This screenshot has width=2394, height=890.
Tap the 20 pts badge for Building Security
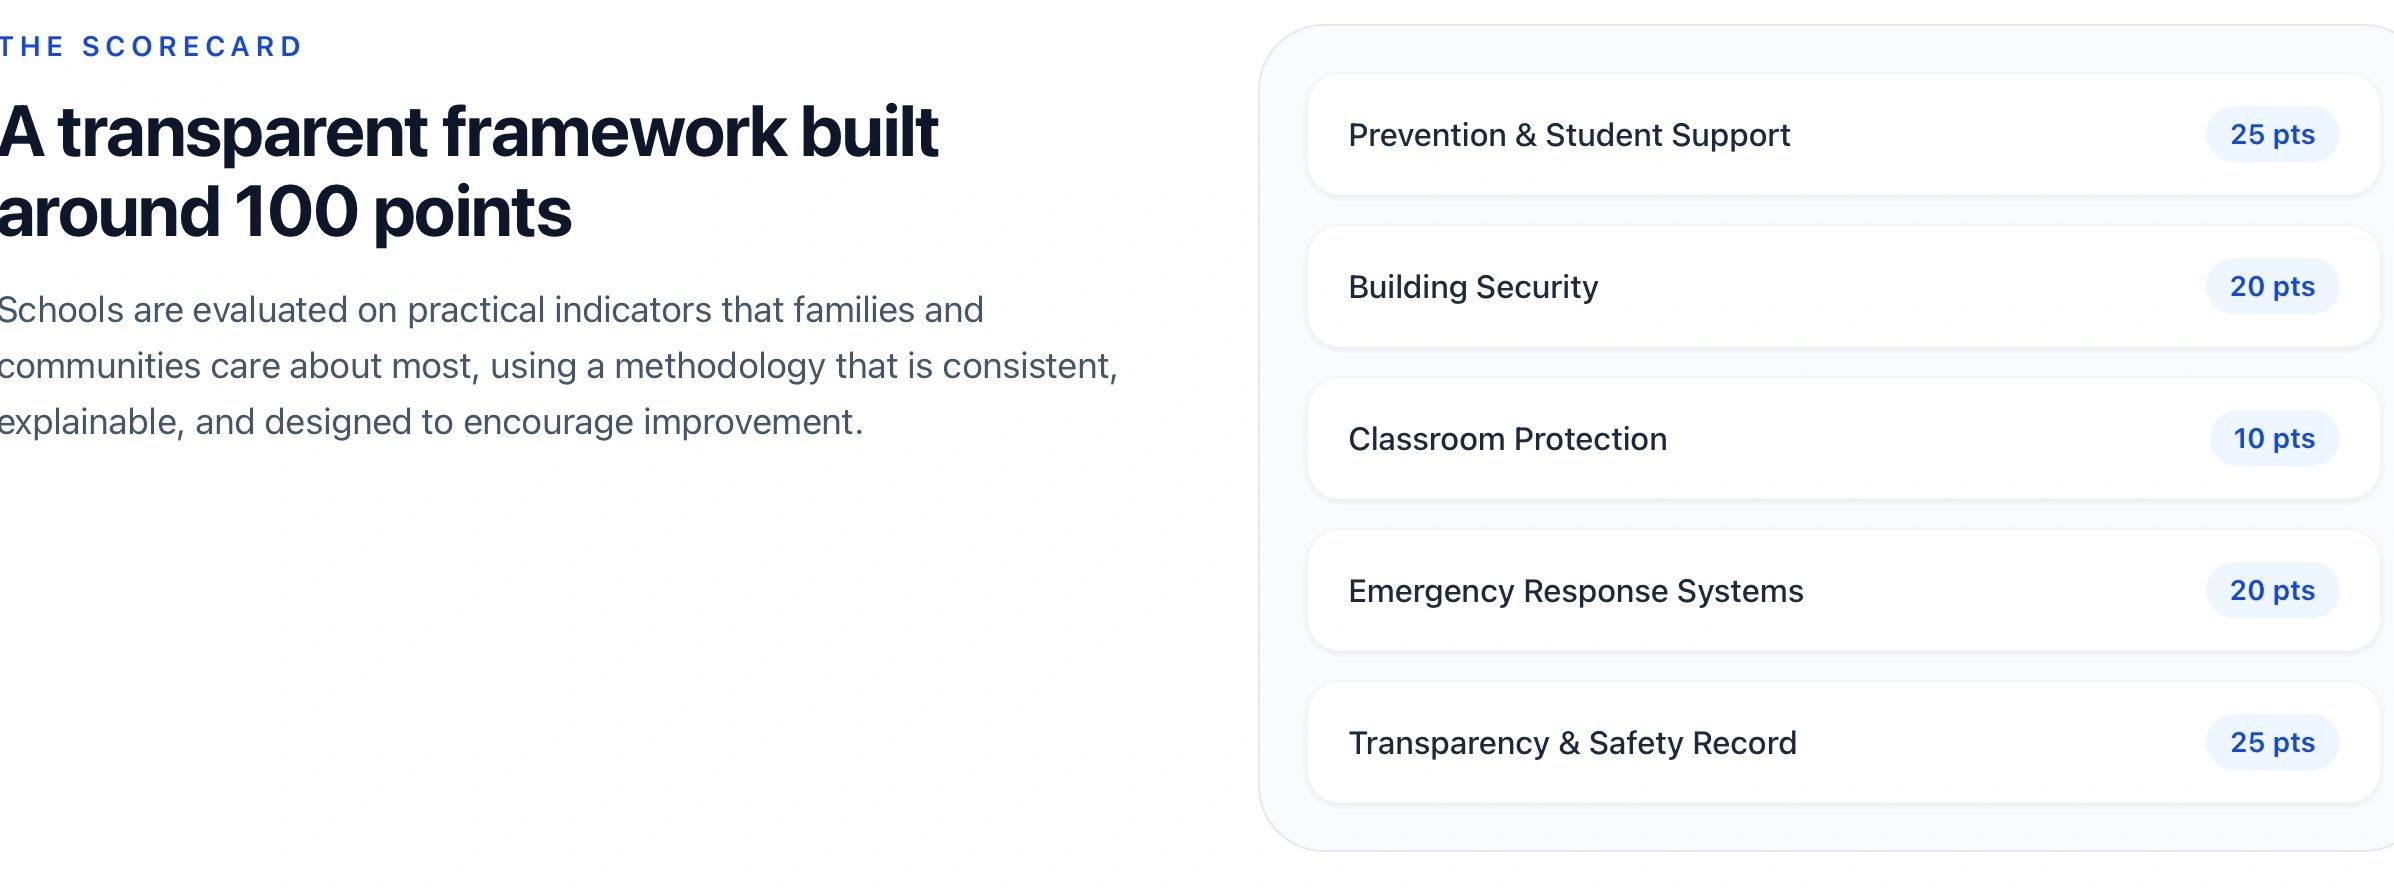click(2272, 287)
